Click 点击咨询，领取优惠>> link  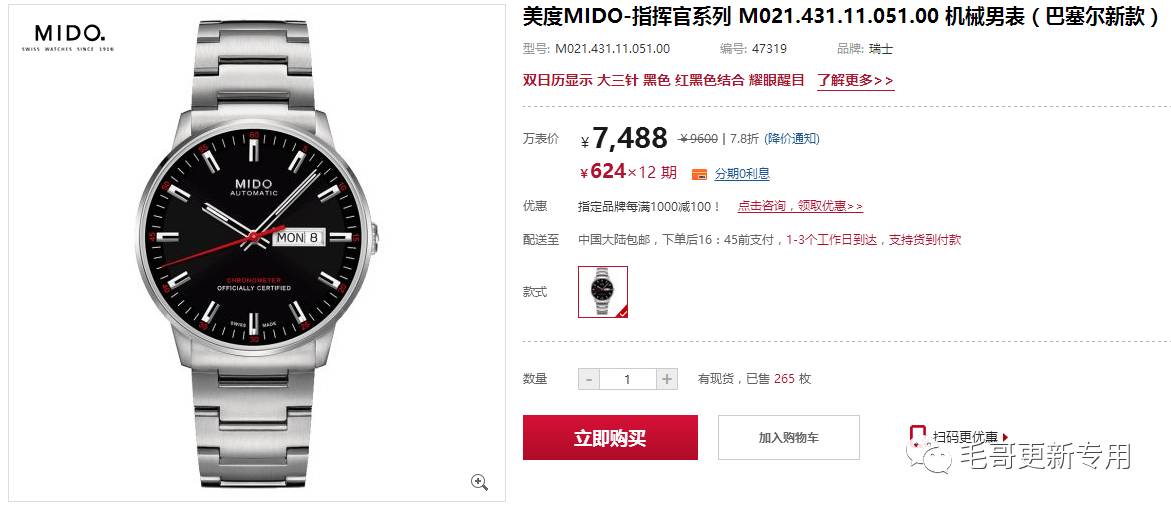(x=801, y=206)
